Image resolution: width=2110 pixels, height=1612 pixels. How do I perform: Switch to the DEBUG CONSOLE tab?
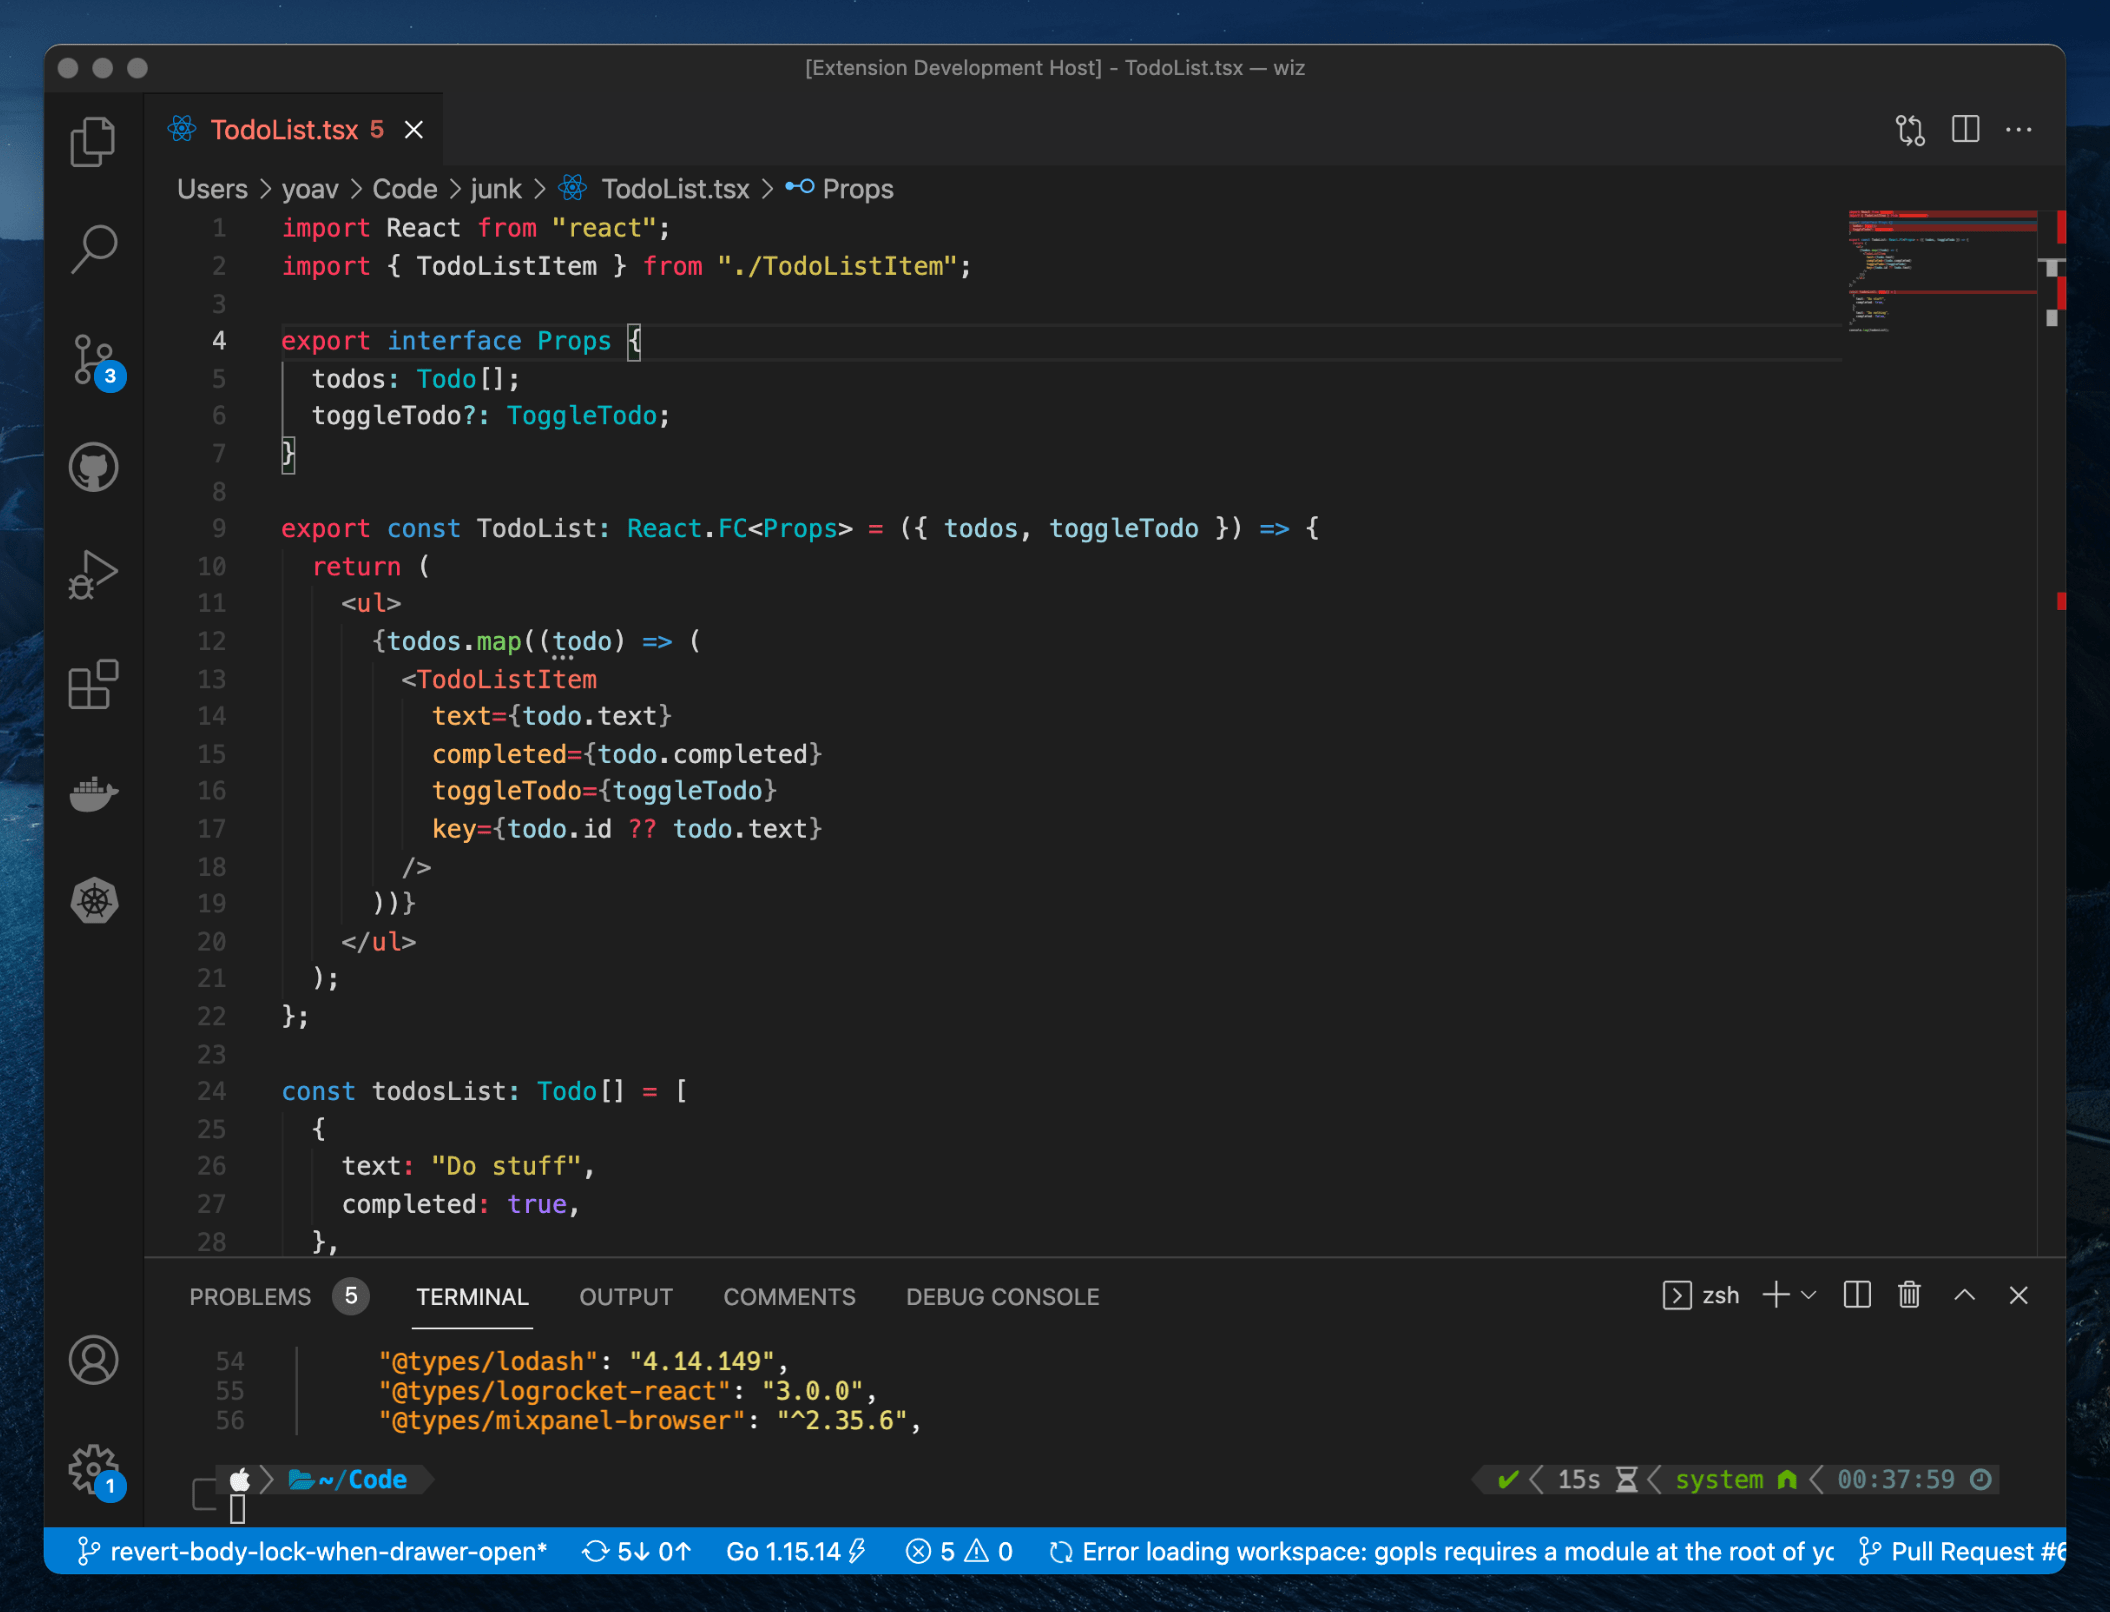click(1002, 1297)
